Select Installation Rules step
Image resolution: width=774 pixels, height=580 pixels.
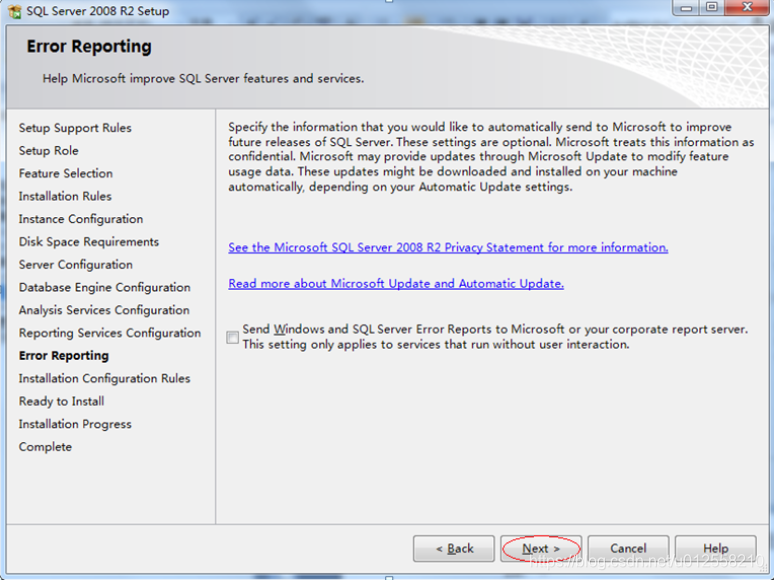point(65,196)
